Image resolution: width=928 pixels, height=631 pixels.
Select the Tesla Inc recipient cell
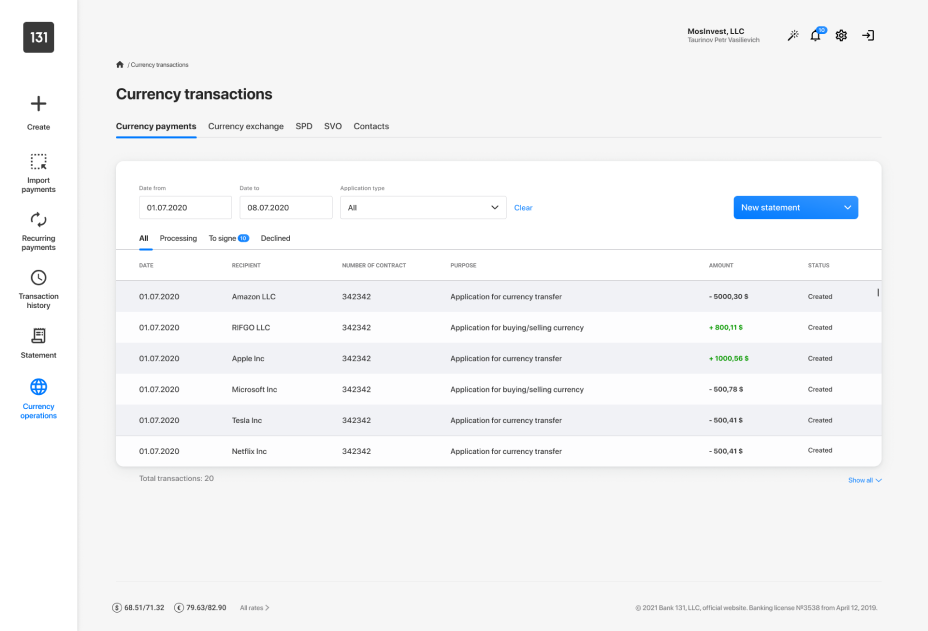click(x=247, y=420)
